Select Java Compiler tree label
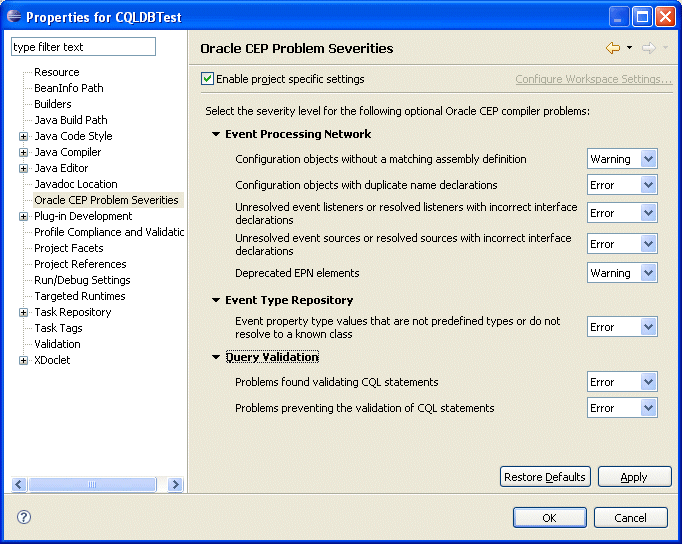The image size is (682, 544). click(x=67, y=152)
